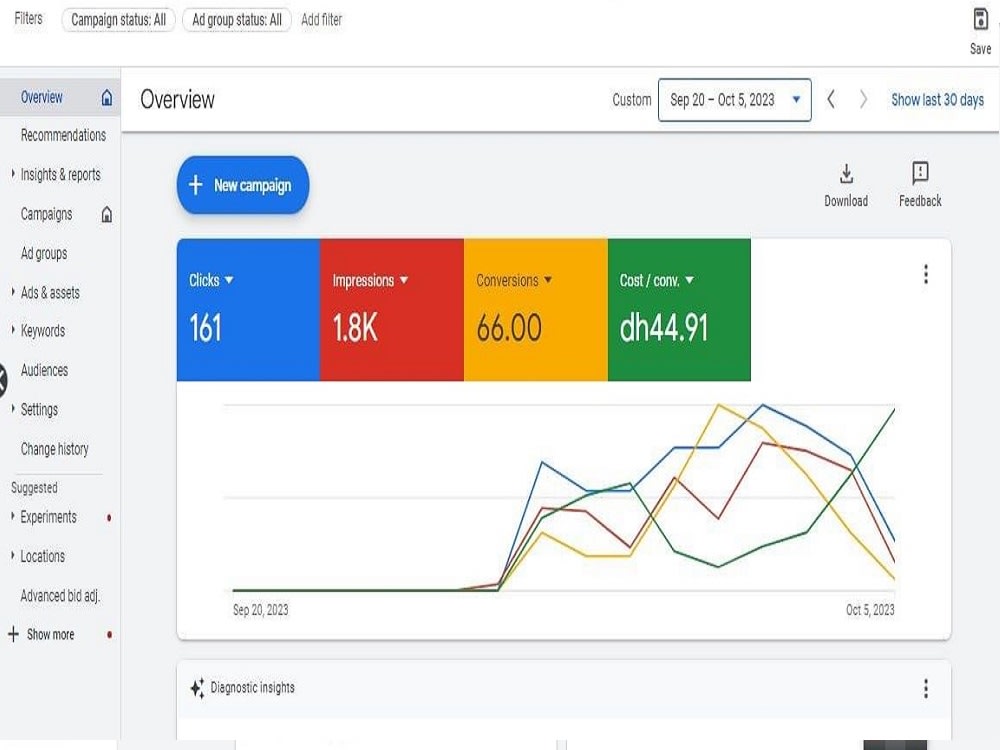The width and height of the screenshot is (1000, 750).
Task: Click the home icon beside Campaigns
Action: [107, 214]
